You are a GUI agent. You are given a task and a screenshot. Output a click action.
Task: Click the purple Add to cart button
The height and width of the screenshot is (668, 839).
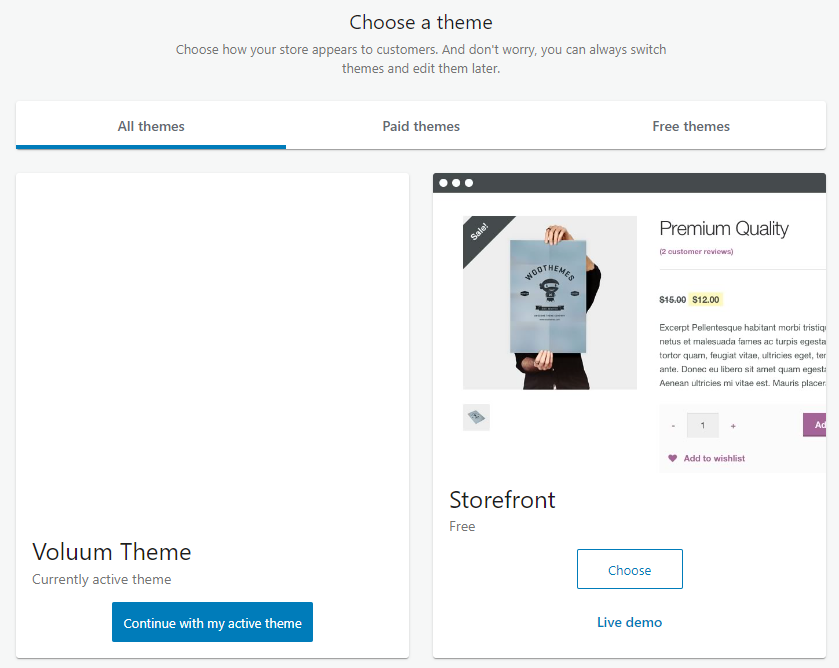tap(819, 425)
